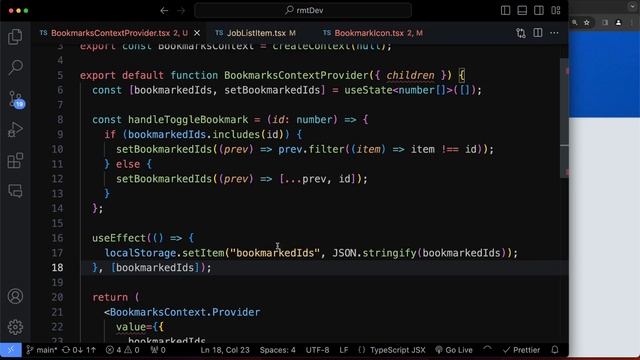
Task: Toggle the bottom panel layout icon
Action: tap(522, 11)
